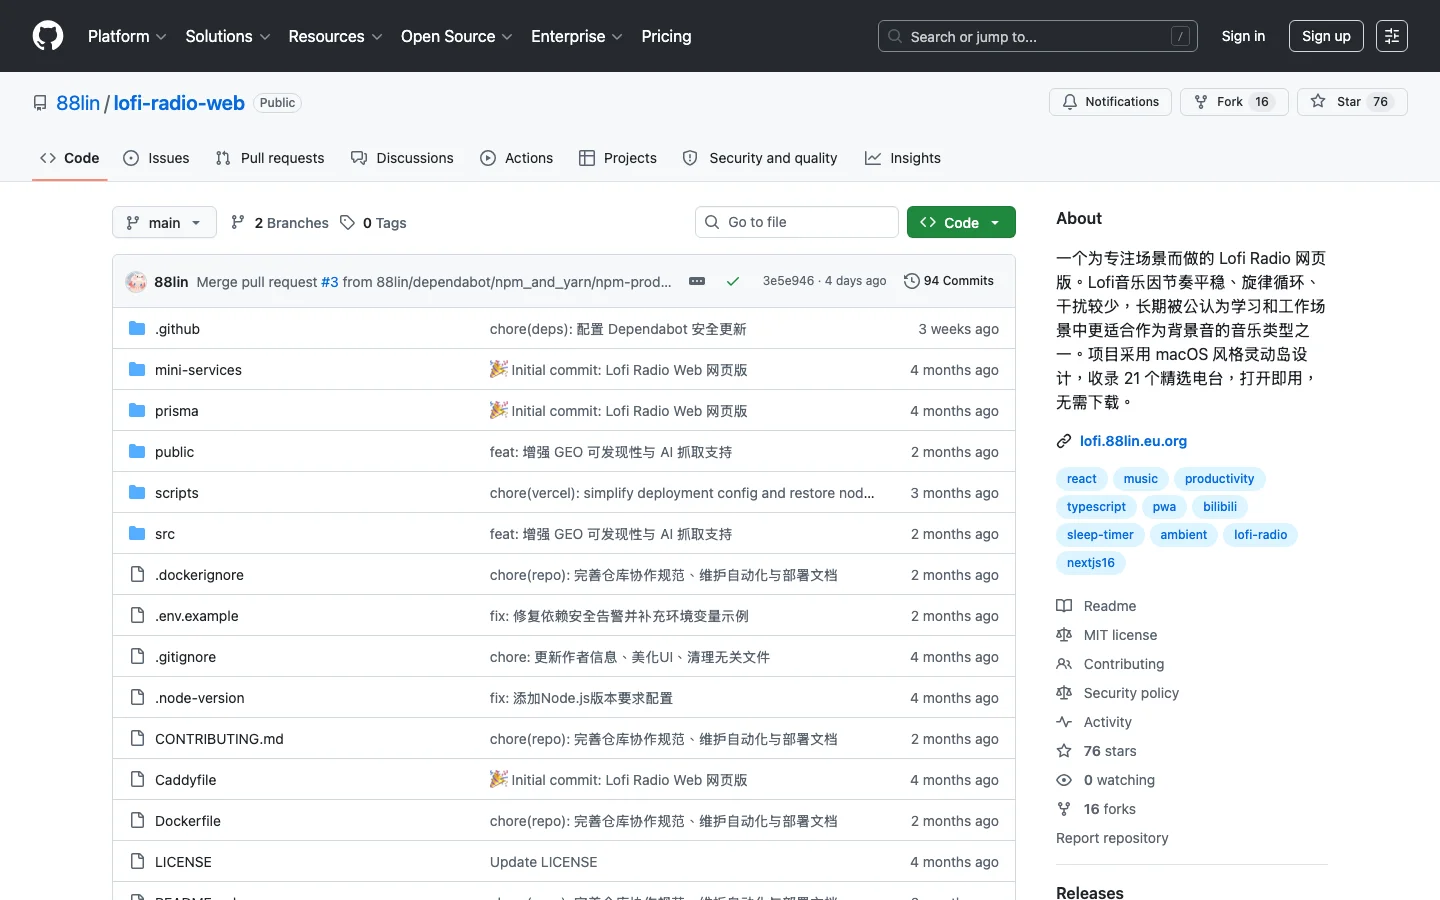The height and width of the screenshot is (900, 1440).
Task: Open commit hash 3e5e946
Action: [x=789, y=281]
